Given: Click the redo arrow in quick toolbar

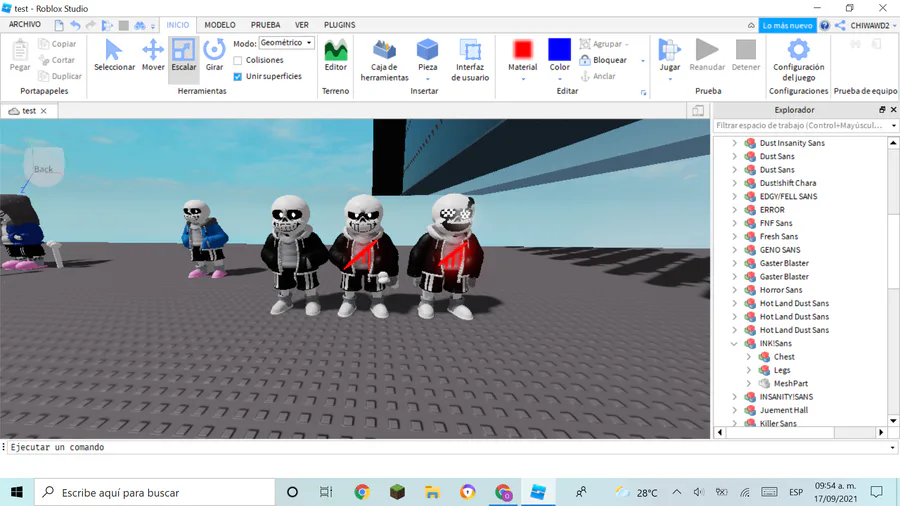Looking at the screenshot, I should [91, 25].
